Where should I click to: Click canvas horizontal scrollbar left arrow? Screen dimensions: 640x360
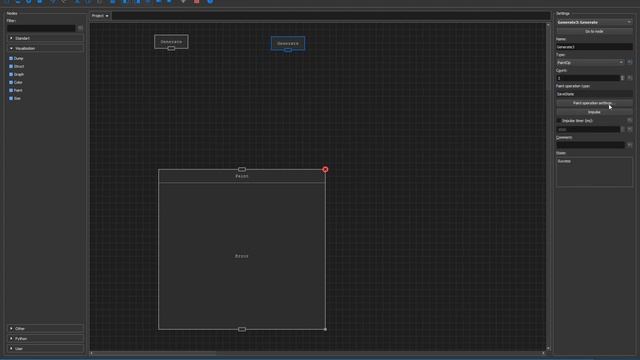tap(92, 353)
